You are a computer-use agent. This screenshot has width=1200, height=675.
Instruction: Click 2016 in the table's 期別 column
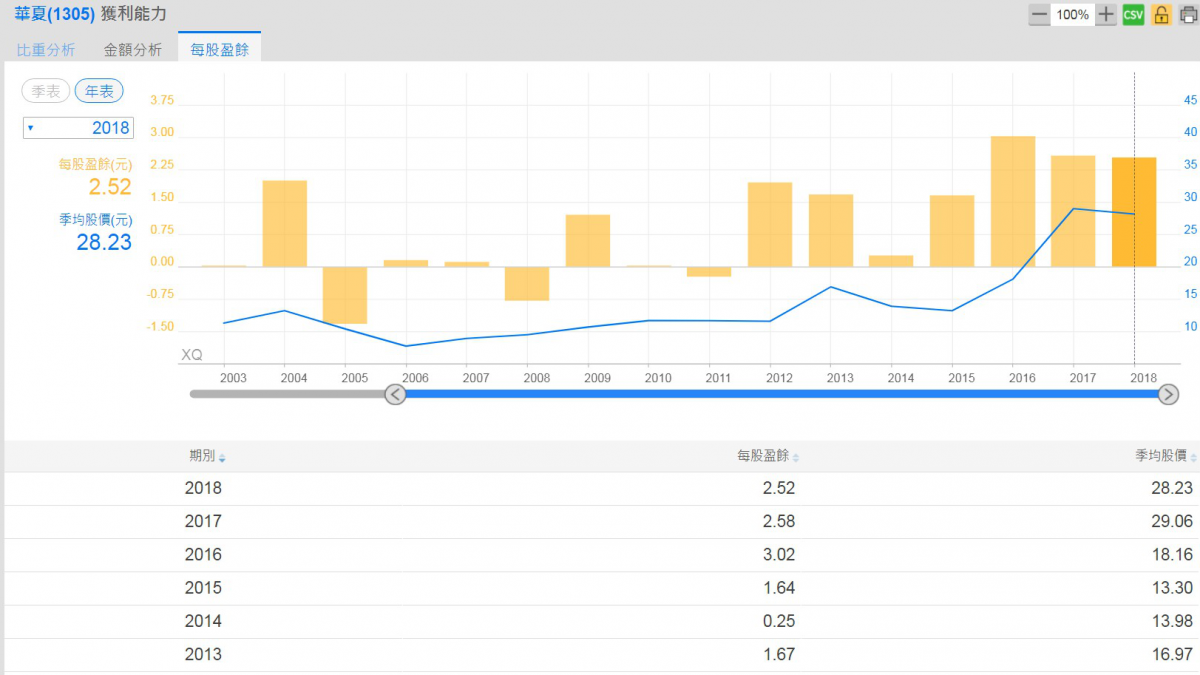(203, 555)
